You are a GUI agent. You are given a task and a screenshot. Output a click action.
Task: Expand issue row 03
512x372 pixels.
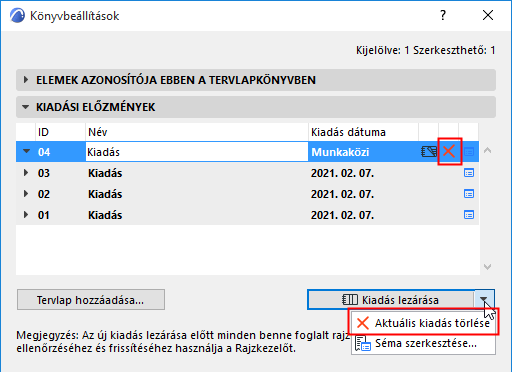26,173
